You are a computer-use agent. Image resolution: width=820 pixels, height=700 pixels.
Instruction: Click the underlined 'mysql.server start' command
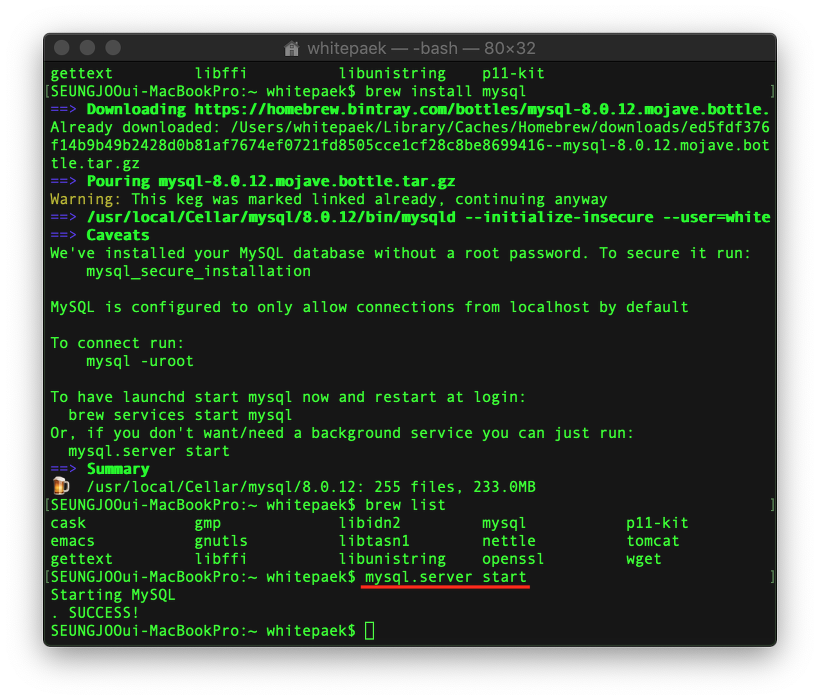tap(446, 577)
